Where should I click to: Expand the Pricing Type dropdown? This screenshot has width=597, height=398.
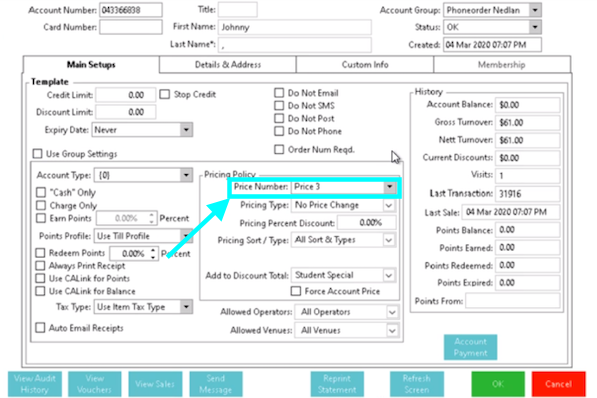pos(389,205)
